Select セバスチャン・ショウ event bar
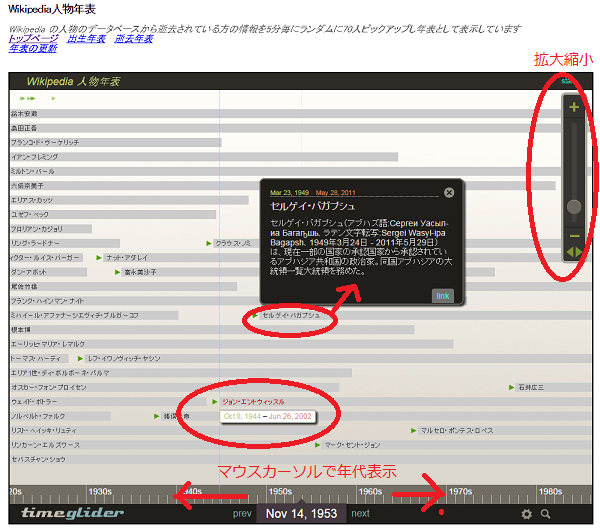The width and height of the screenshot is (600, 528). pyautogui.click(x=301, y=460)
